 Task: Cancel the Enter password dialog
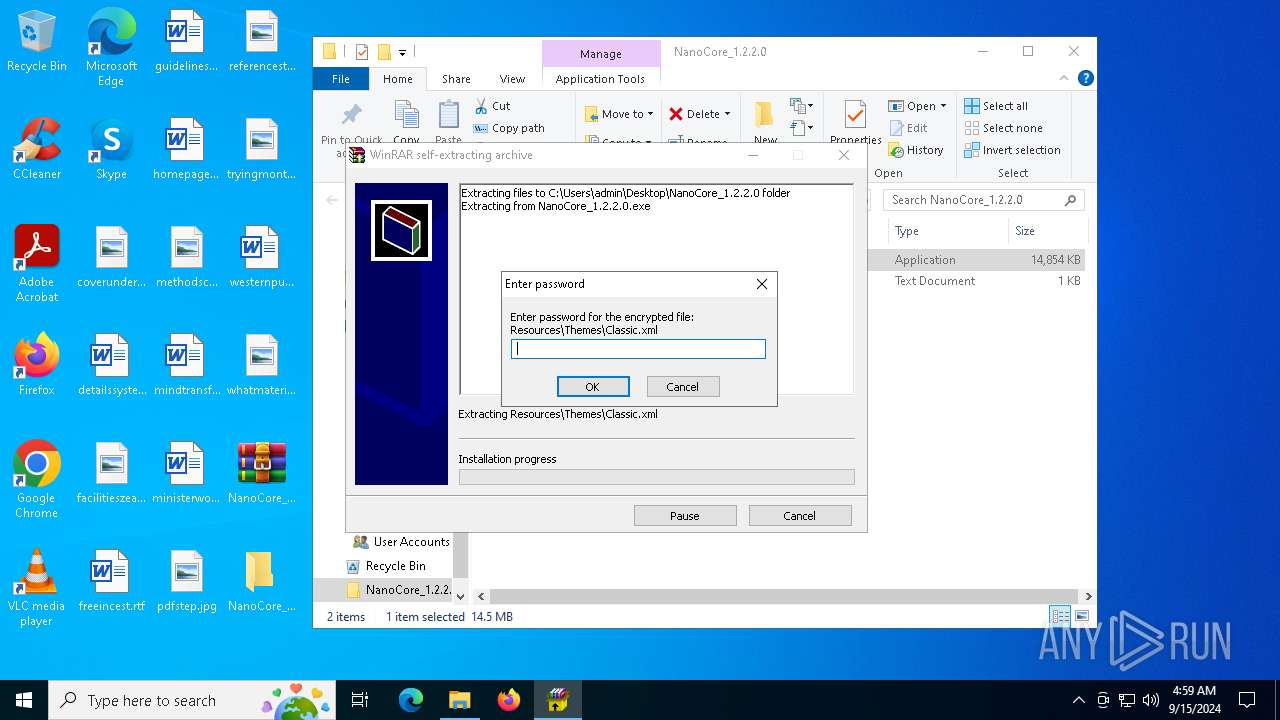682,387
